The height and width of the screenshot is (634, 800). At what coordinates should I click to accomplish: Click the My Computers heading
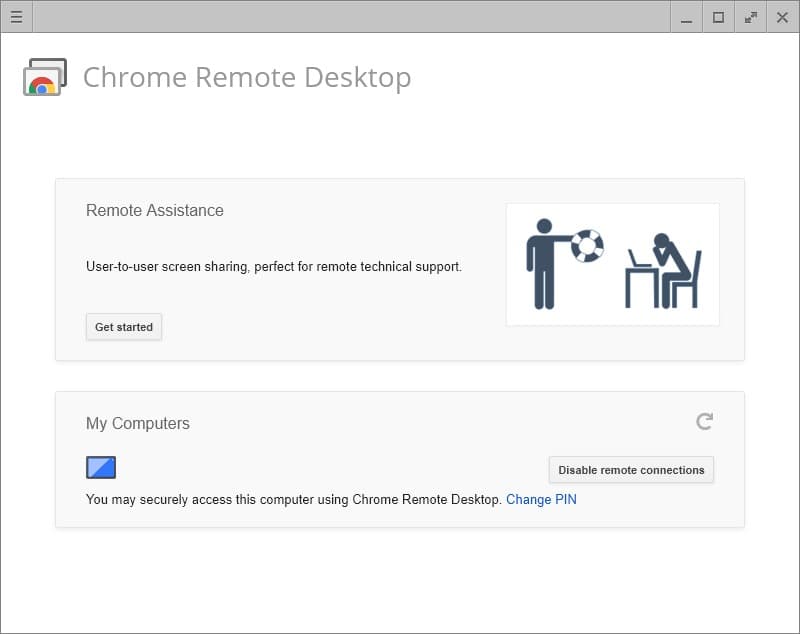click(x=138, y=423)
